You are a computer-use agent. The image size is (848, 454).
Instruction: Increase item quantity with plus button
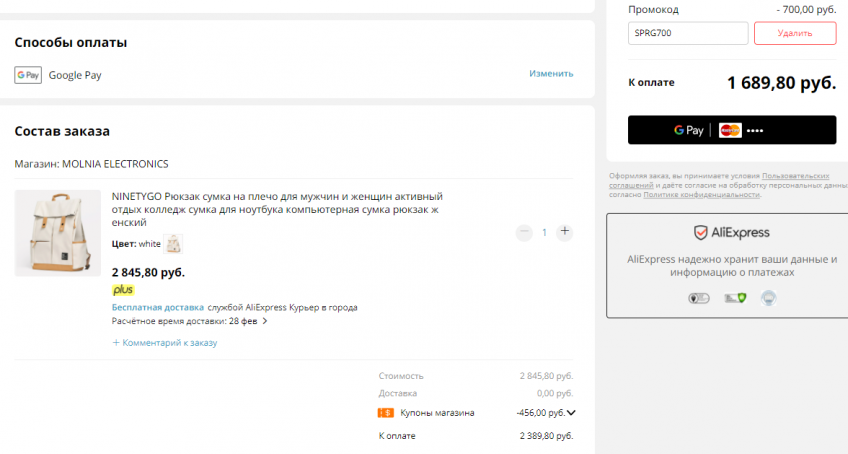click(x=564, y=232)
